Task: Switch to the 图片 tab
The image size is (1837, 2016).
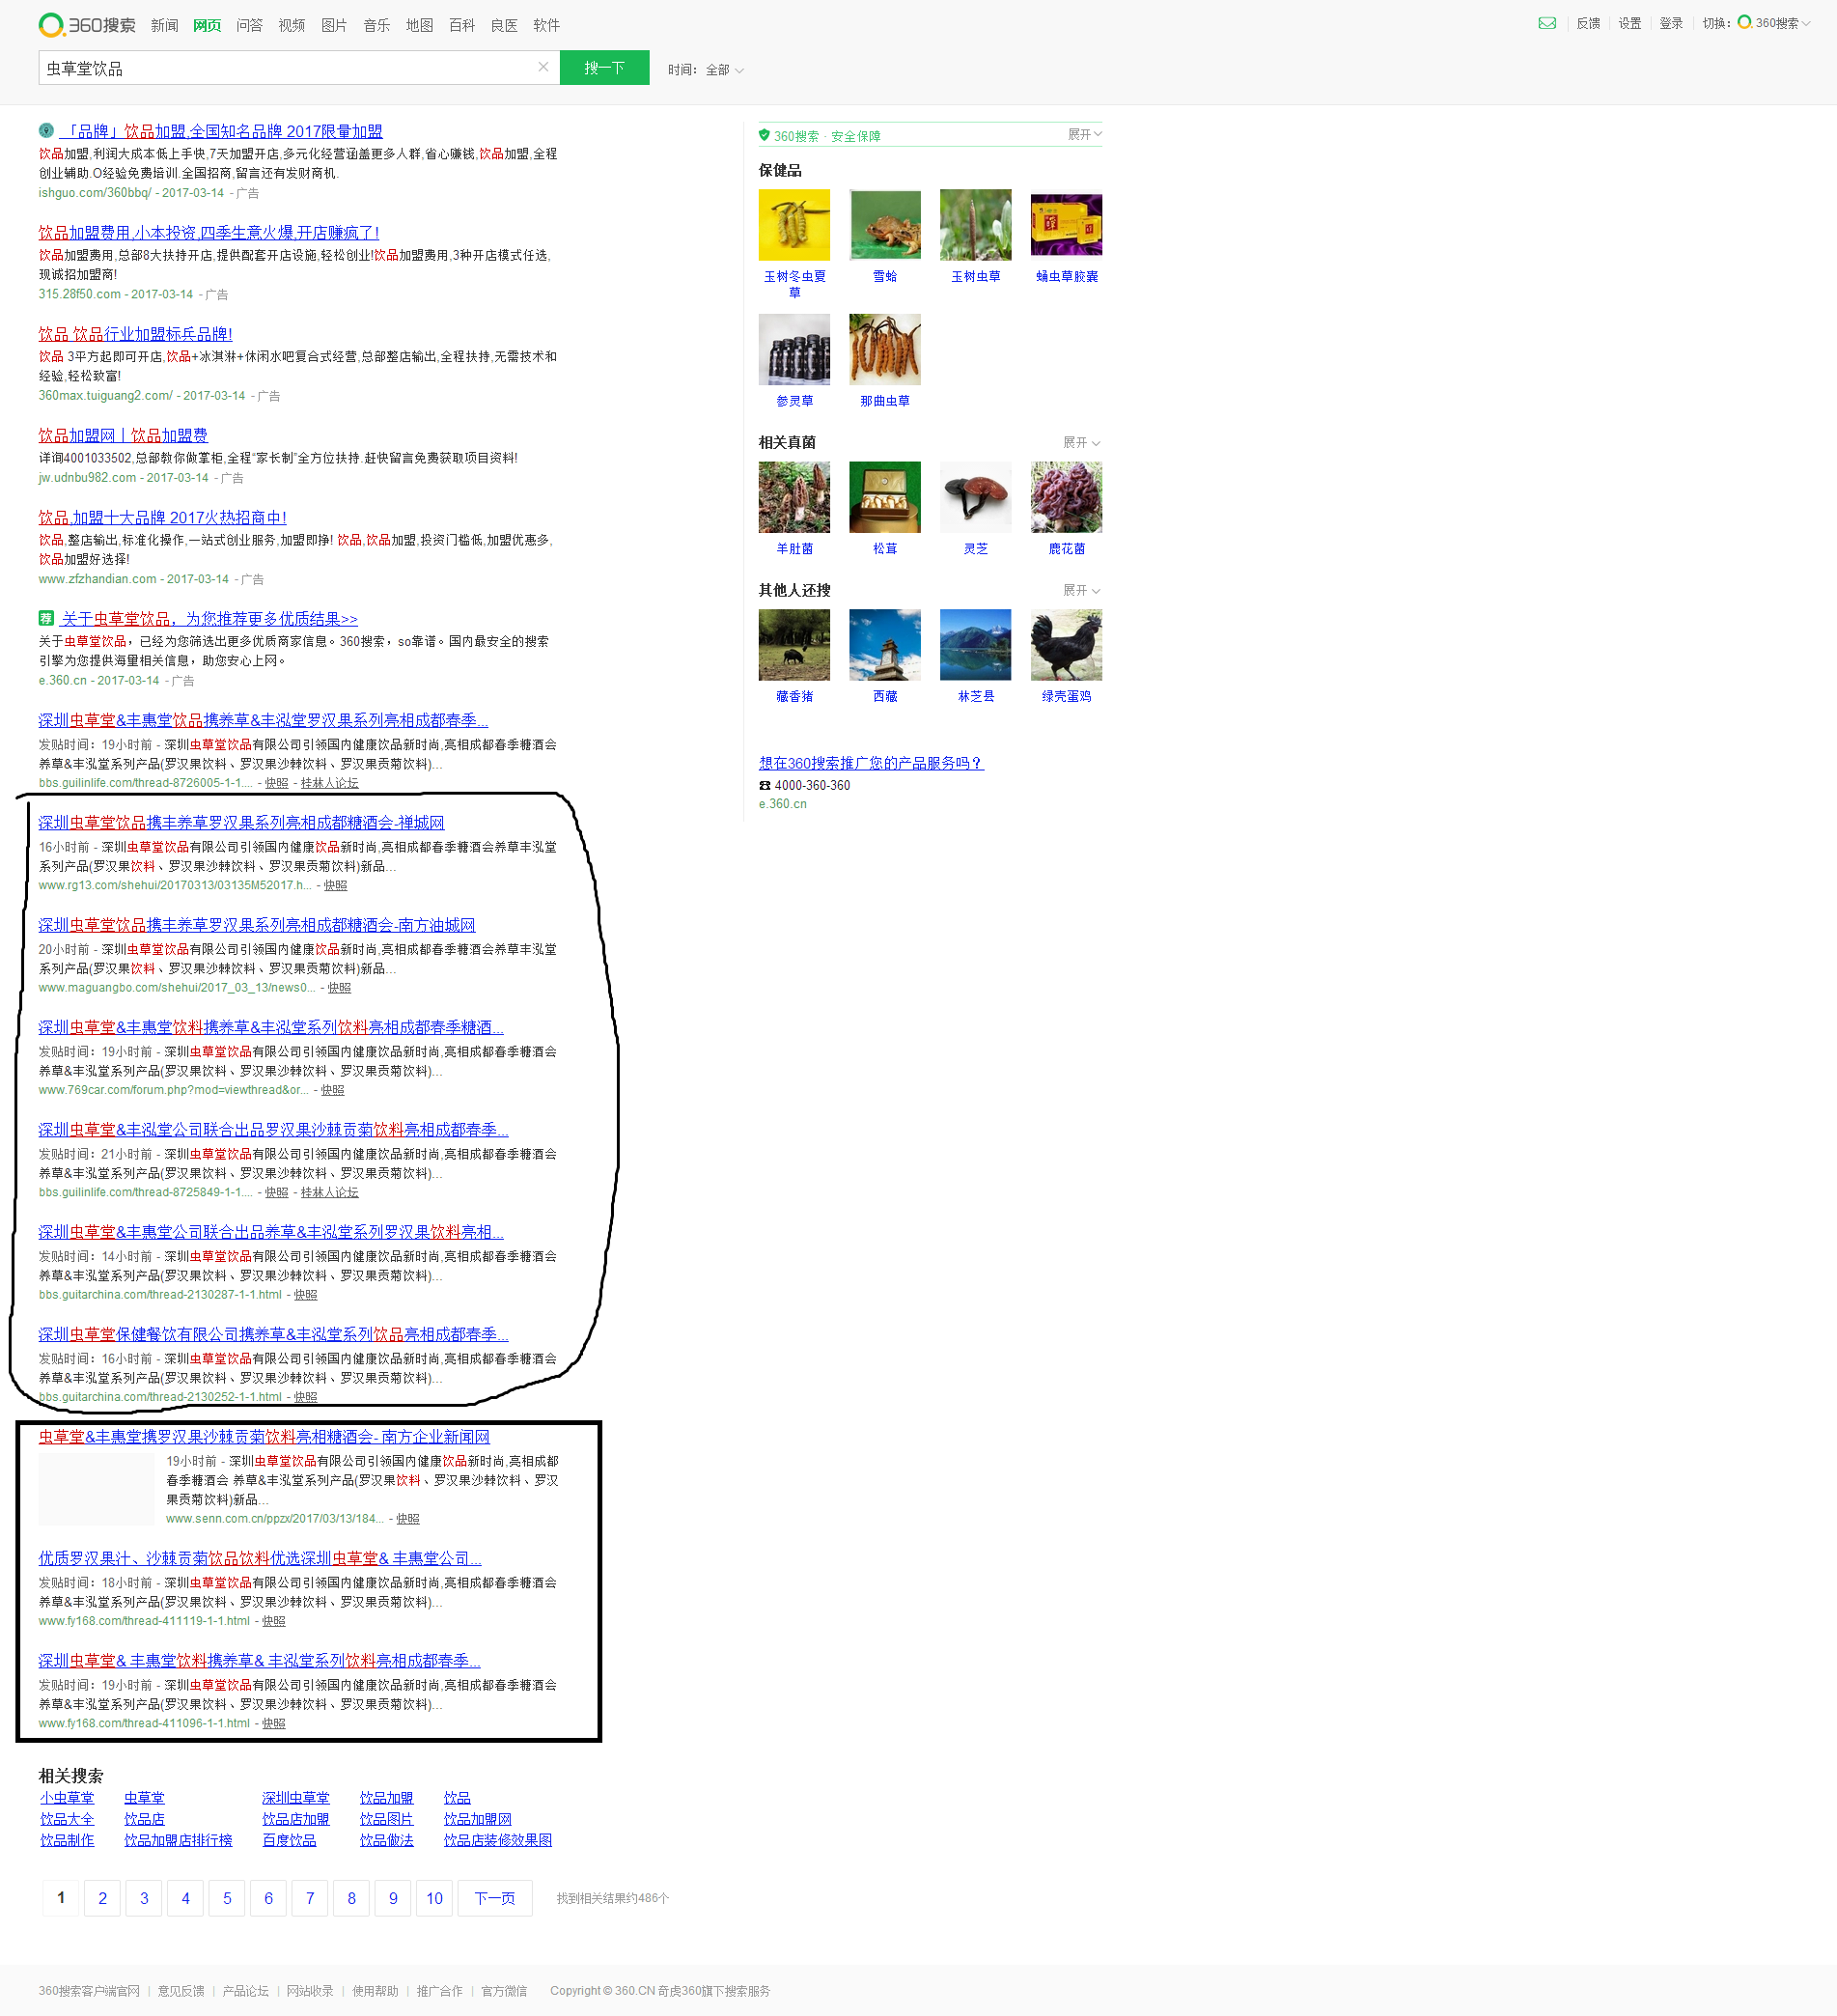Action: point(334,25)
